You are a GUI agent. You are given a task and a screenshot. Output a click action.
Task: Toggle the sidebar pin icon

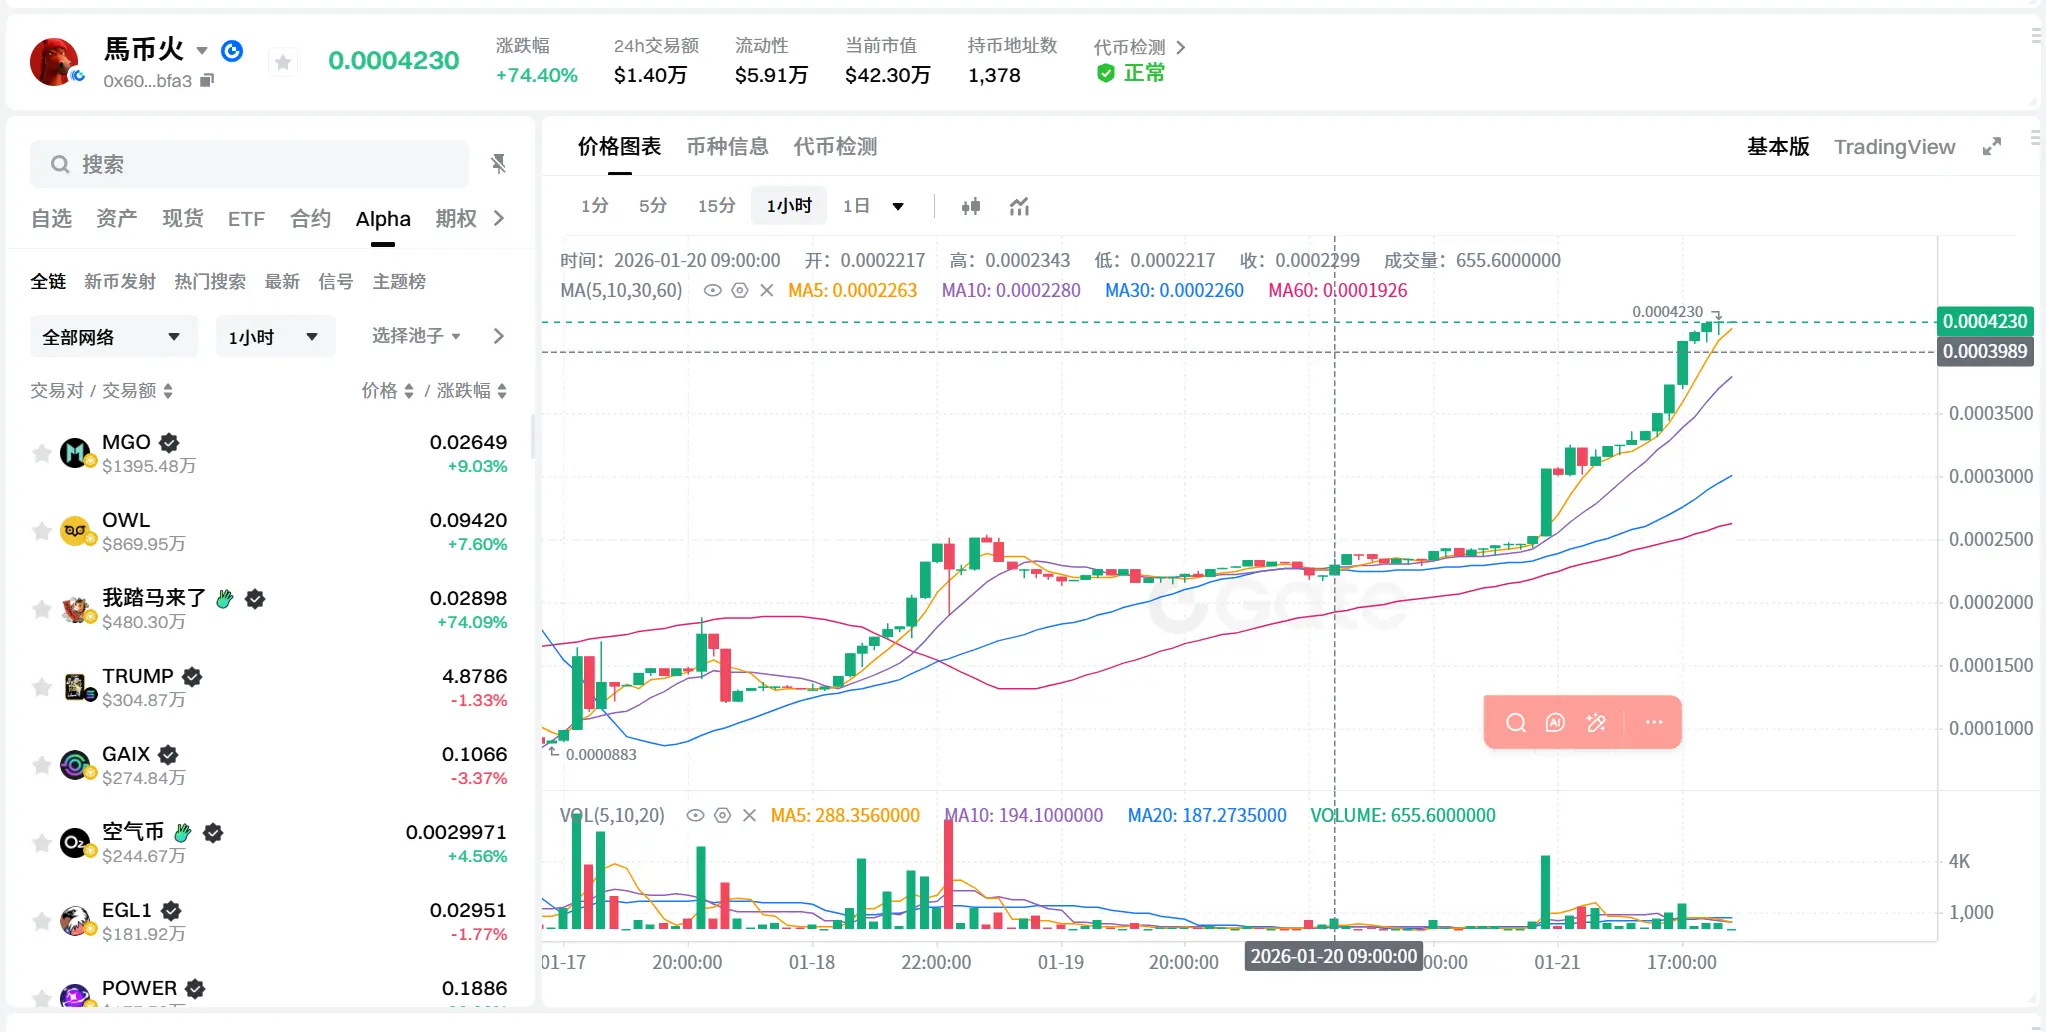tap(498, 163)
